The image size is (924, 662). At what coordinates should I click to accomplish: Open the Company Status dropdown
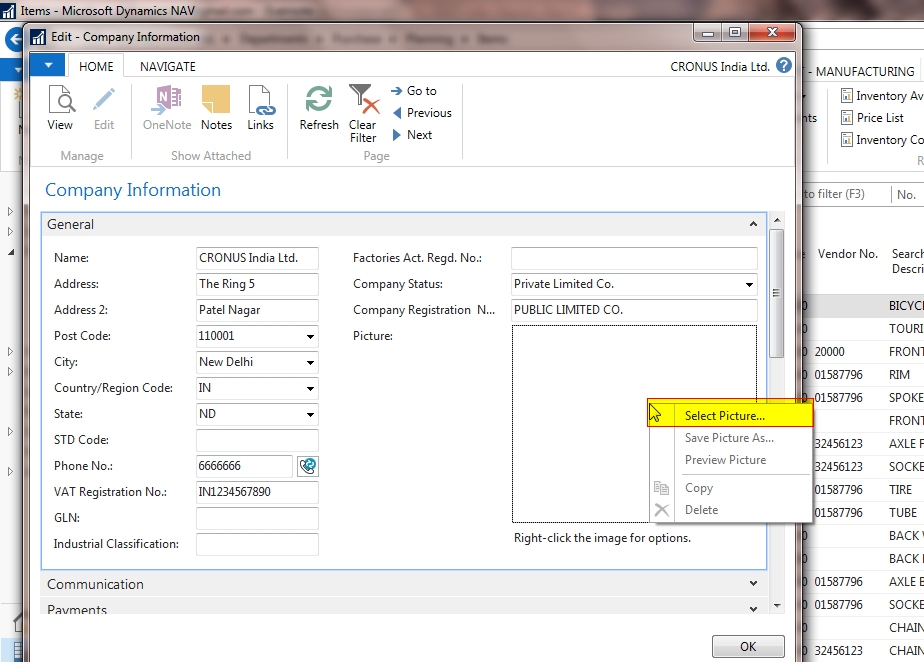[747, 284]
